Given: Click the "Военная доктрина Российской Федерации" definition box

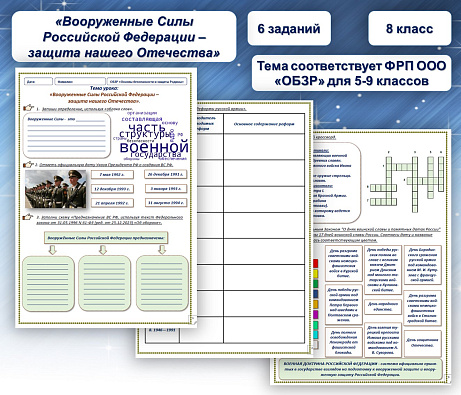Looking at the screenshot, I should [x=359, y=369].
